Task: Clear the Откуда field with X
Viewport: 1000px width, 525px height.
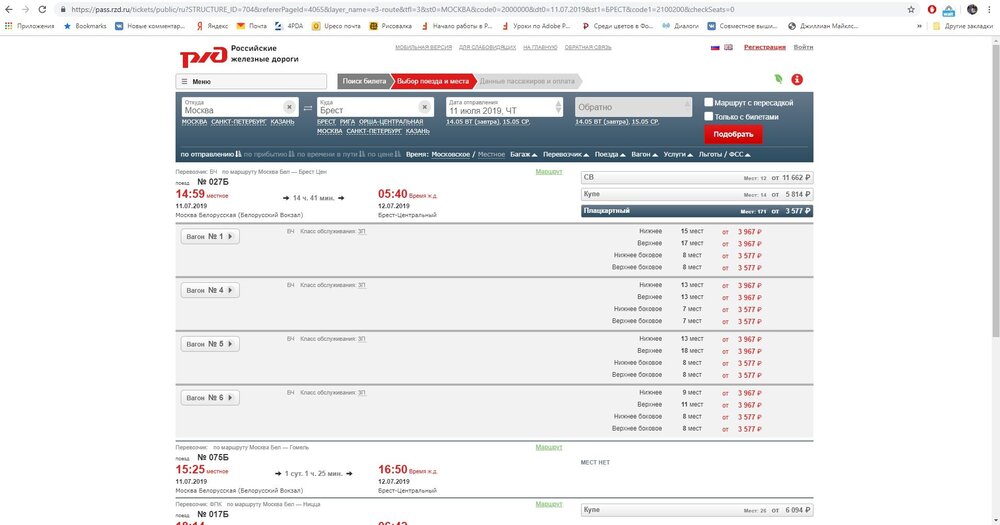Action: coord(289,107)
